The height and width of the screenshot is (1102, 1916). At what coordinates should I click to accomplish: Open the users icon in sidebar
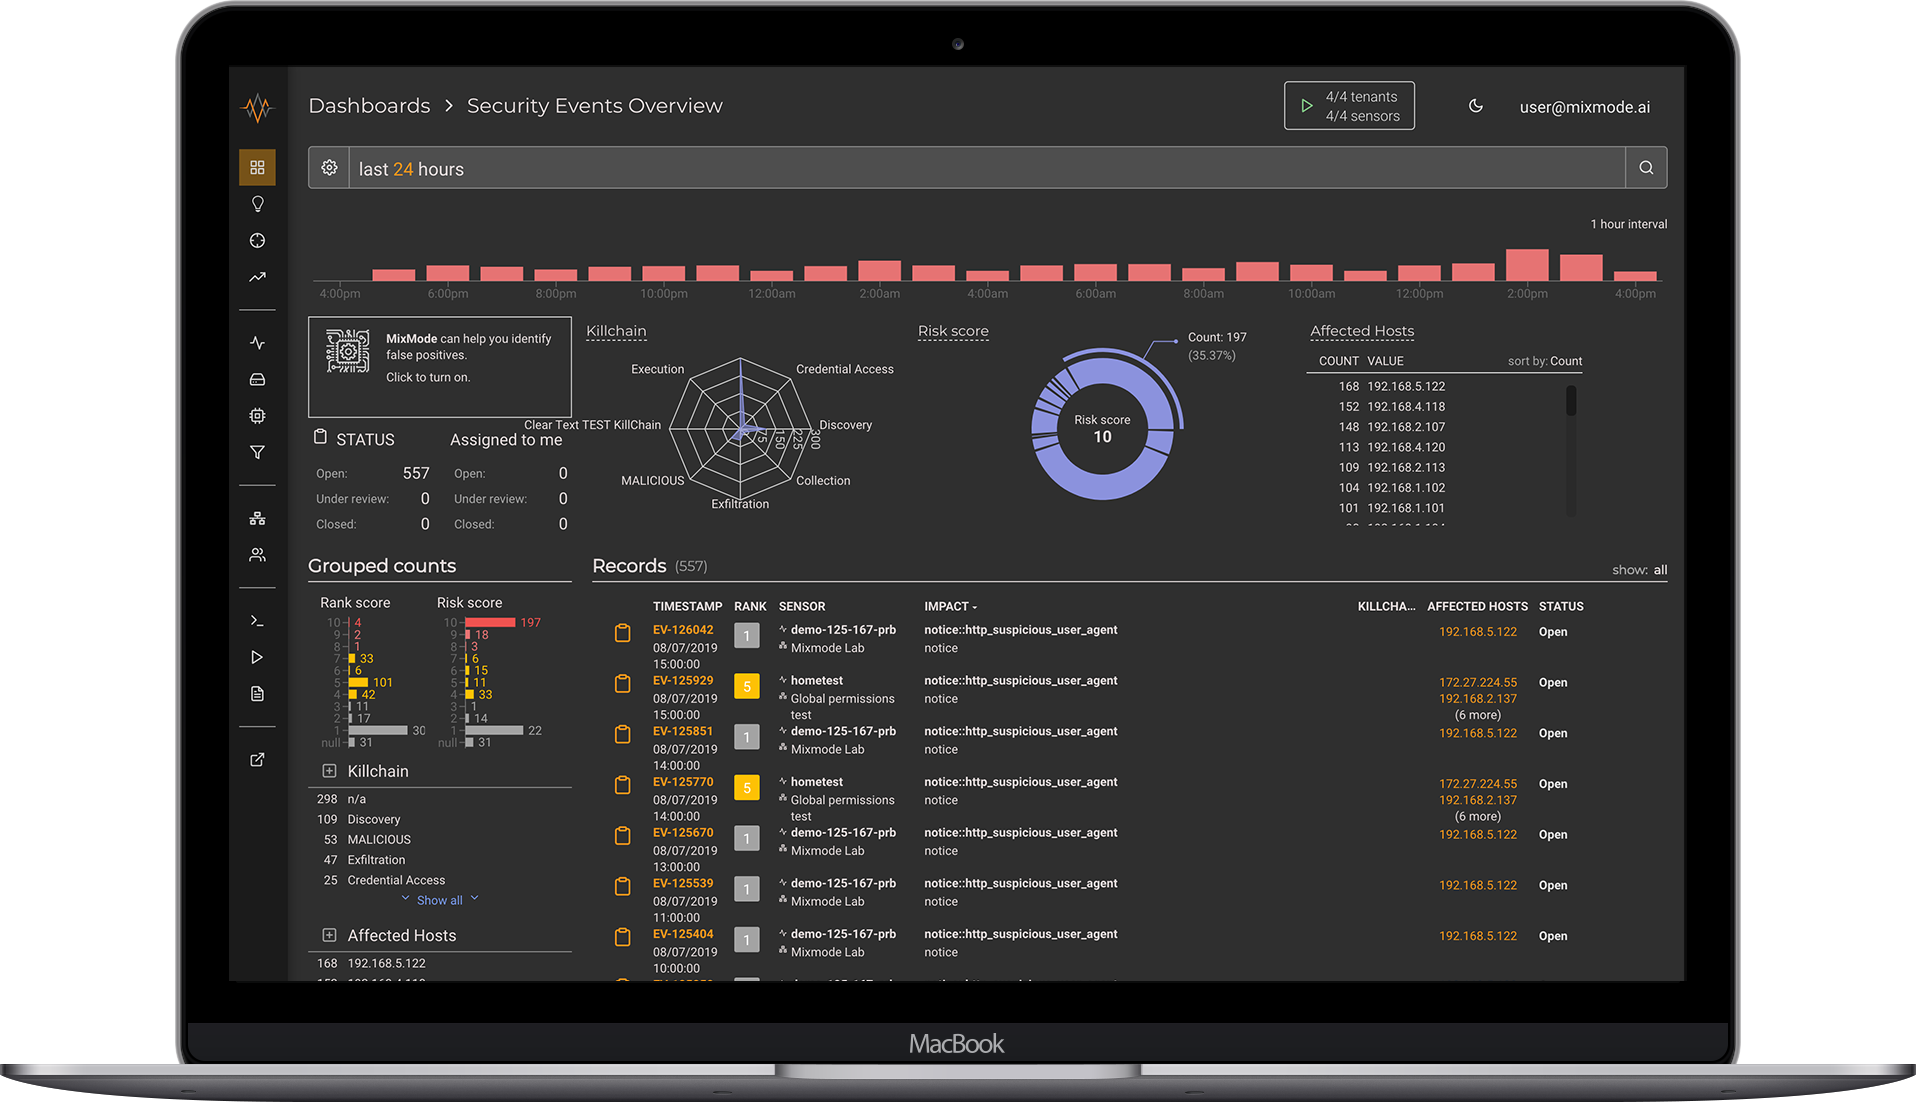pos(257,554)
